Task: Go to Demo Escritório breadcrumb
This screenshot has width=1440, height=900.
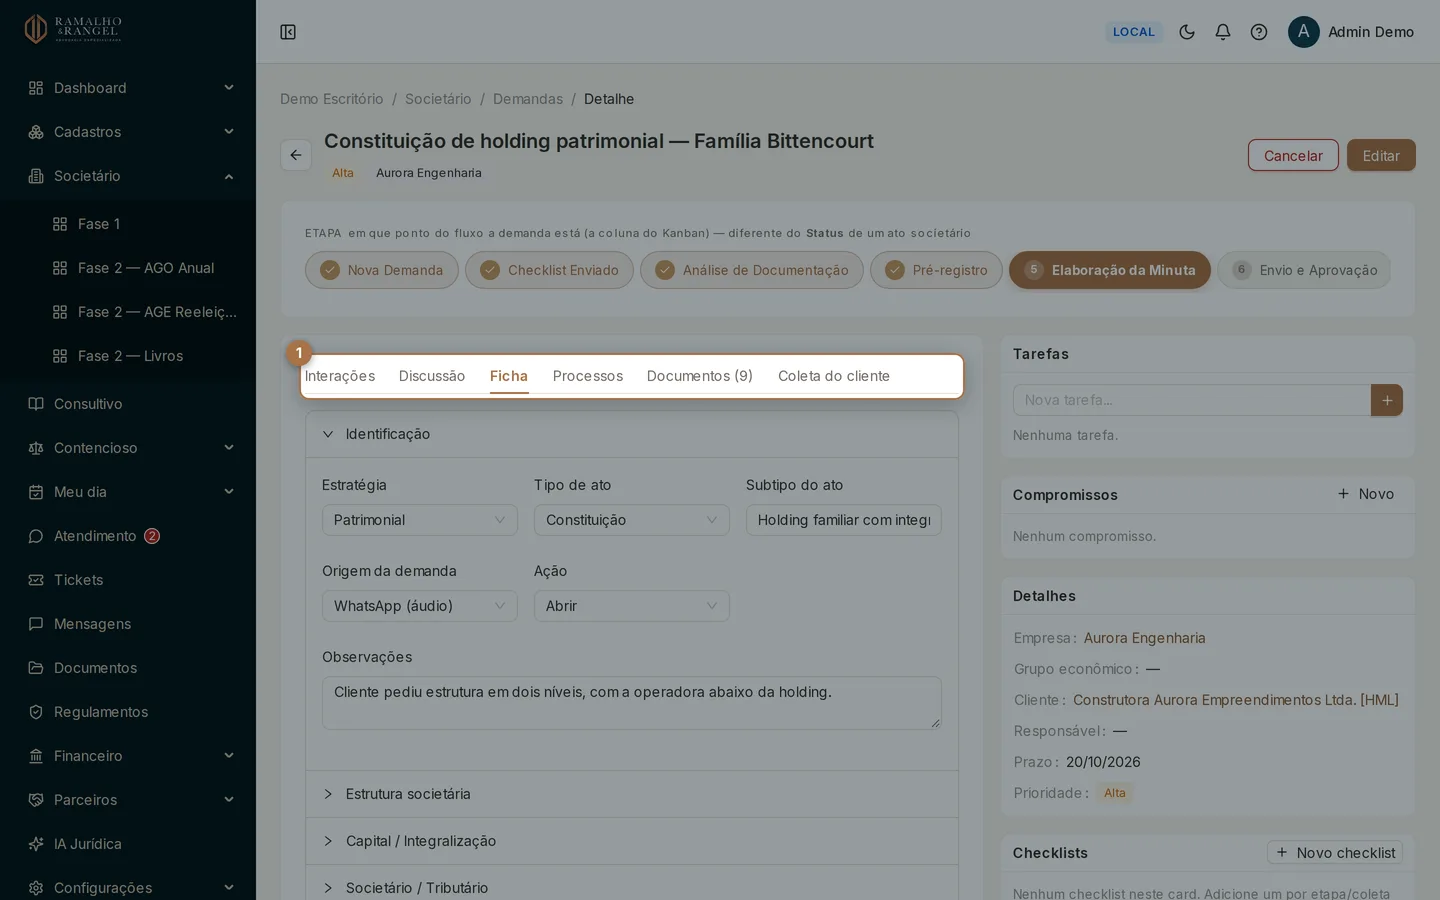Action: pos(332,99)
